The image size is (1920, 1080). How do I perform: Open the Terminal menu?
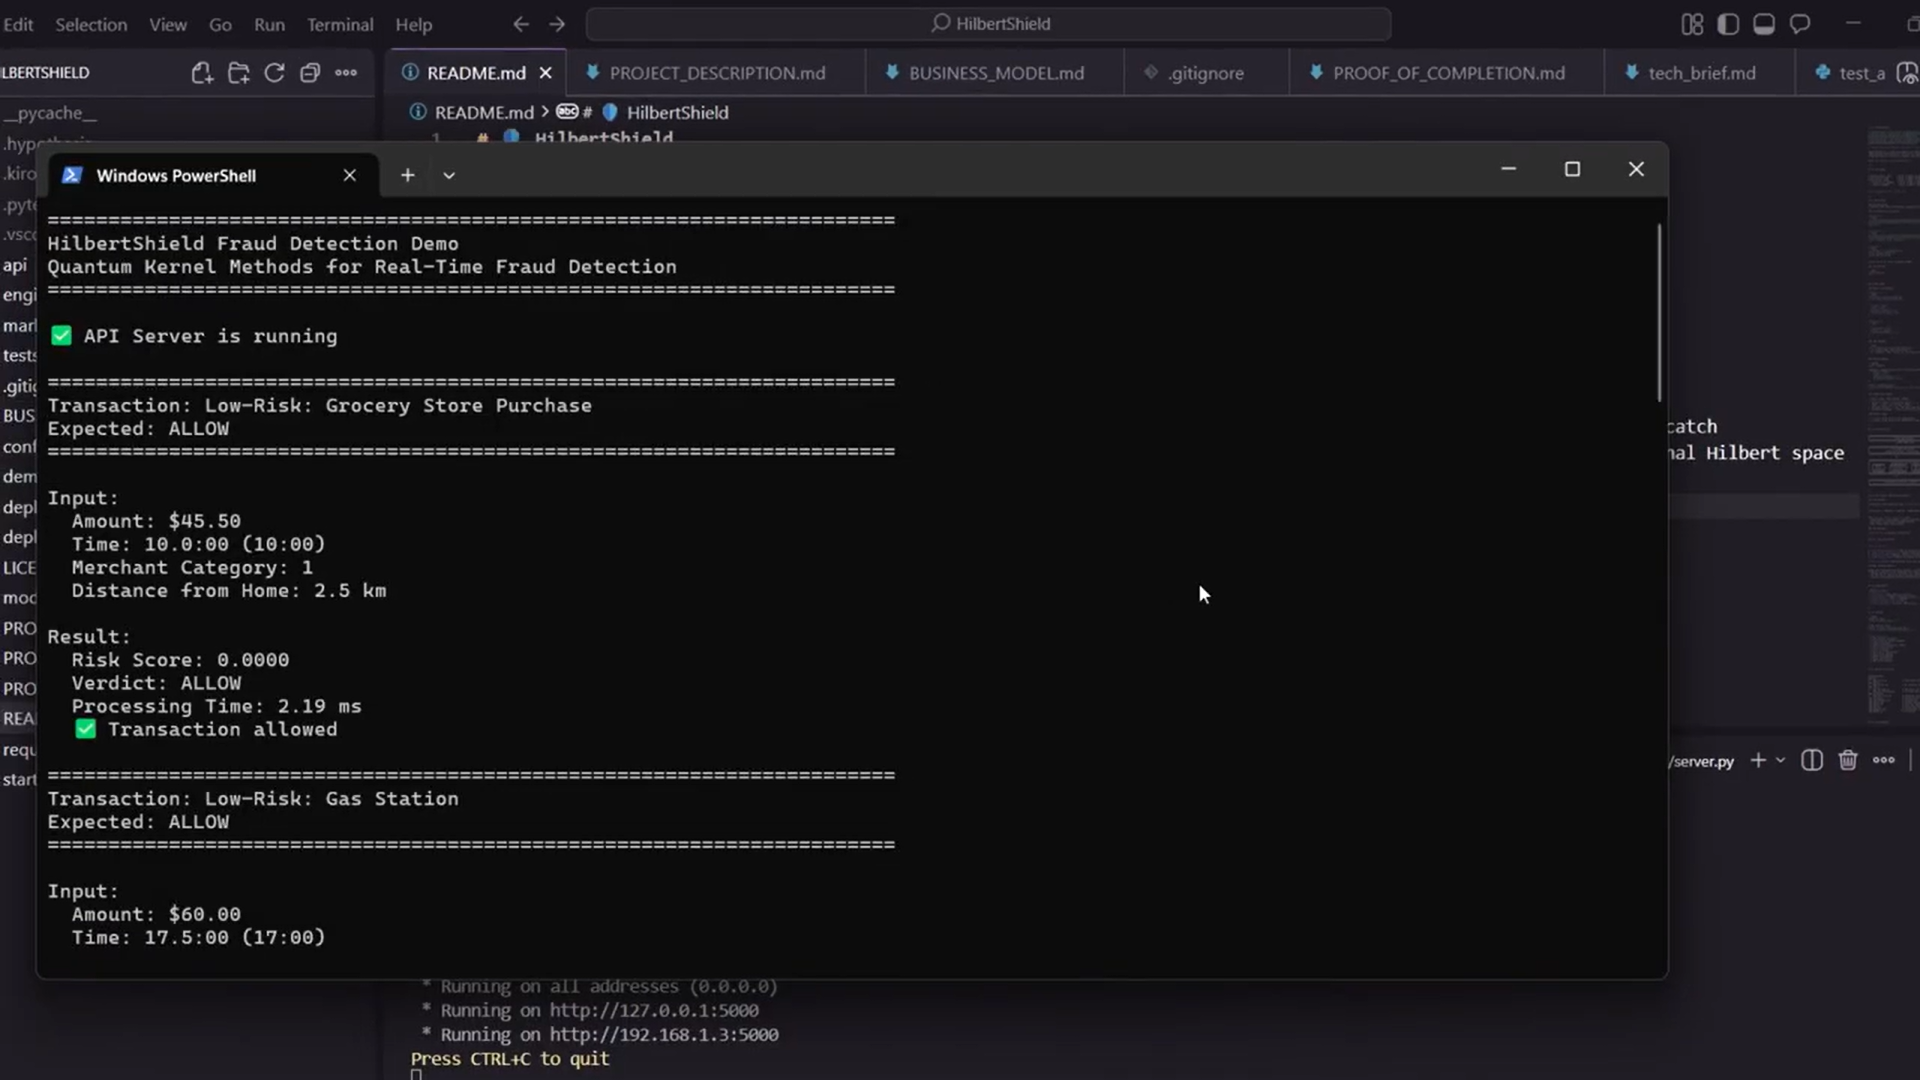pos(339,24)
